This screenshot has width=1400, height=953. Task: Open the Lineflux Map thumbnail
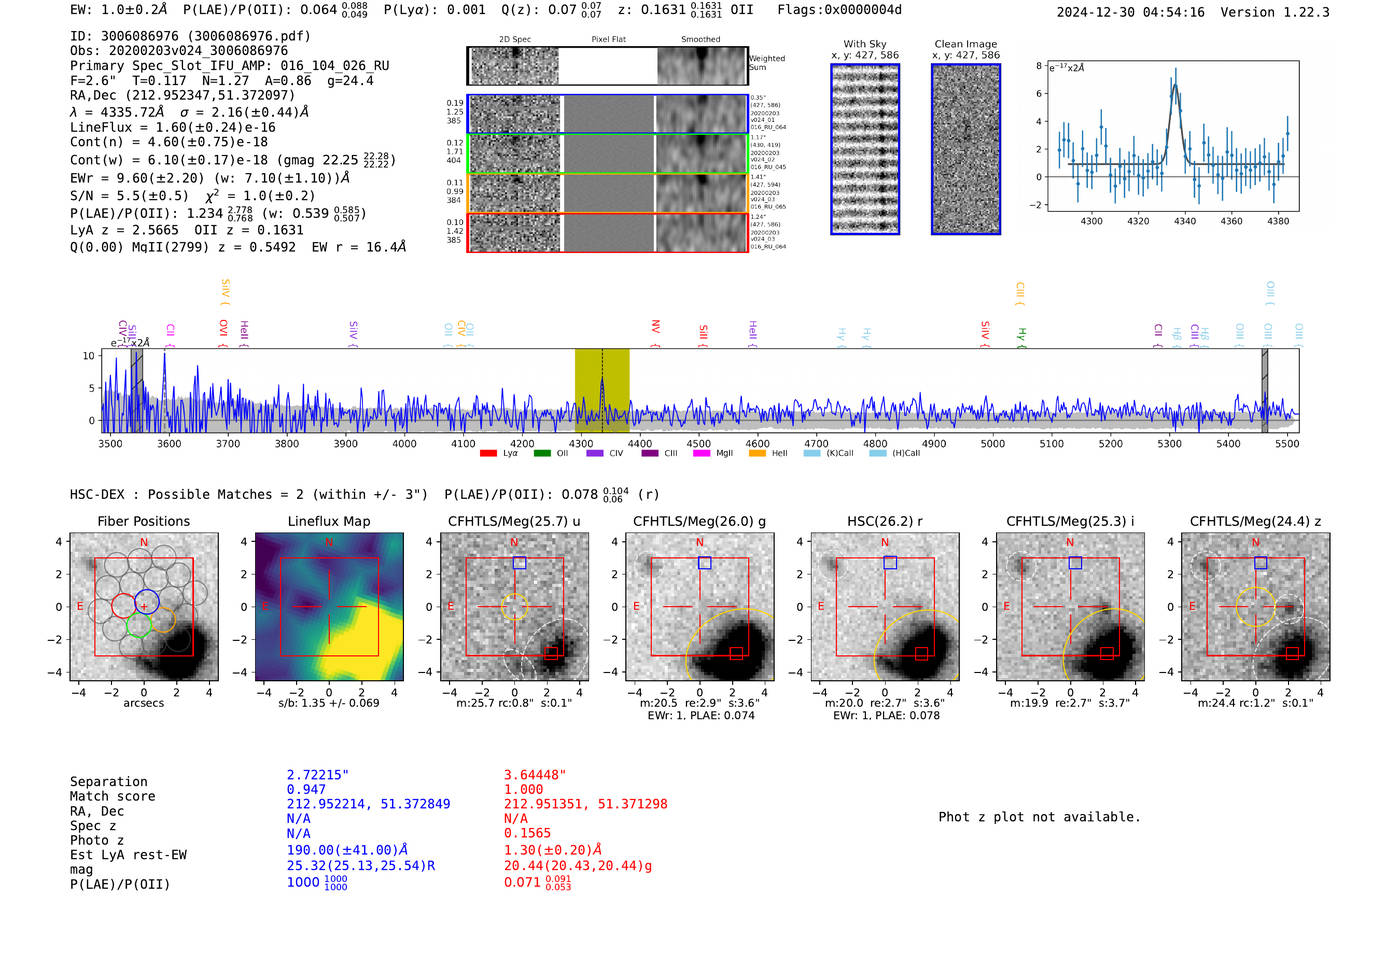click(329, 607)
